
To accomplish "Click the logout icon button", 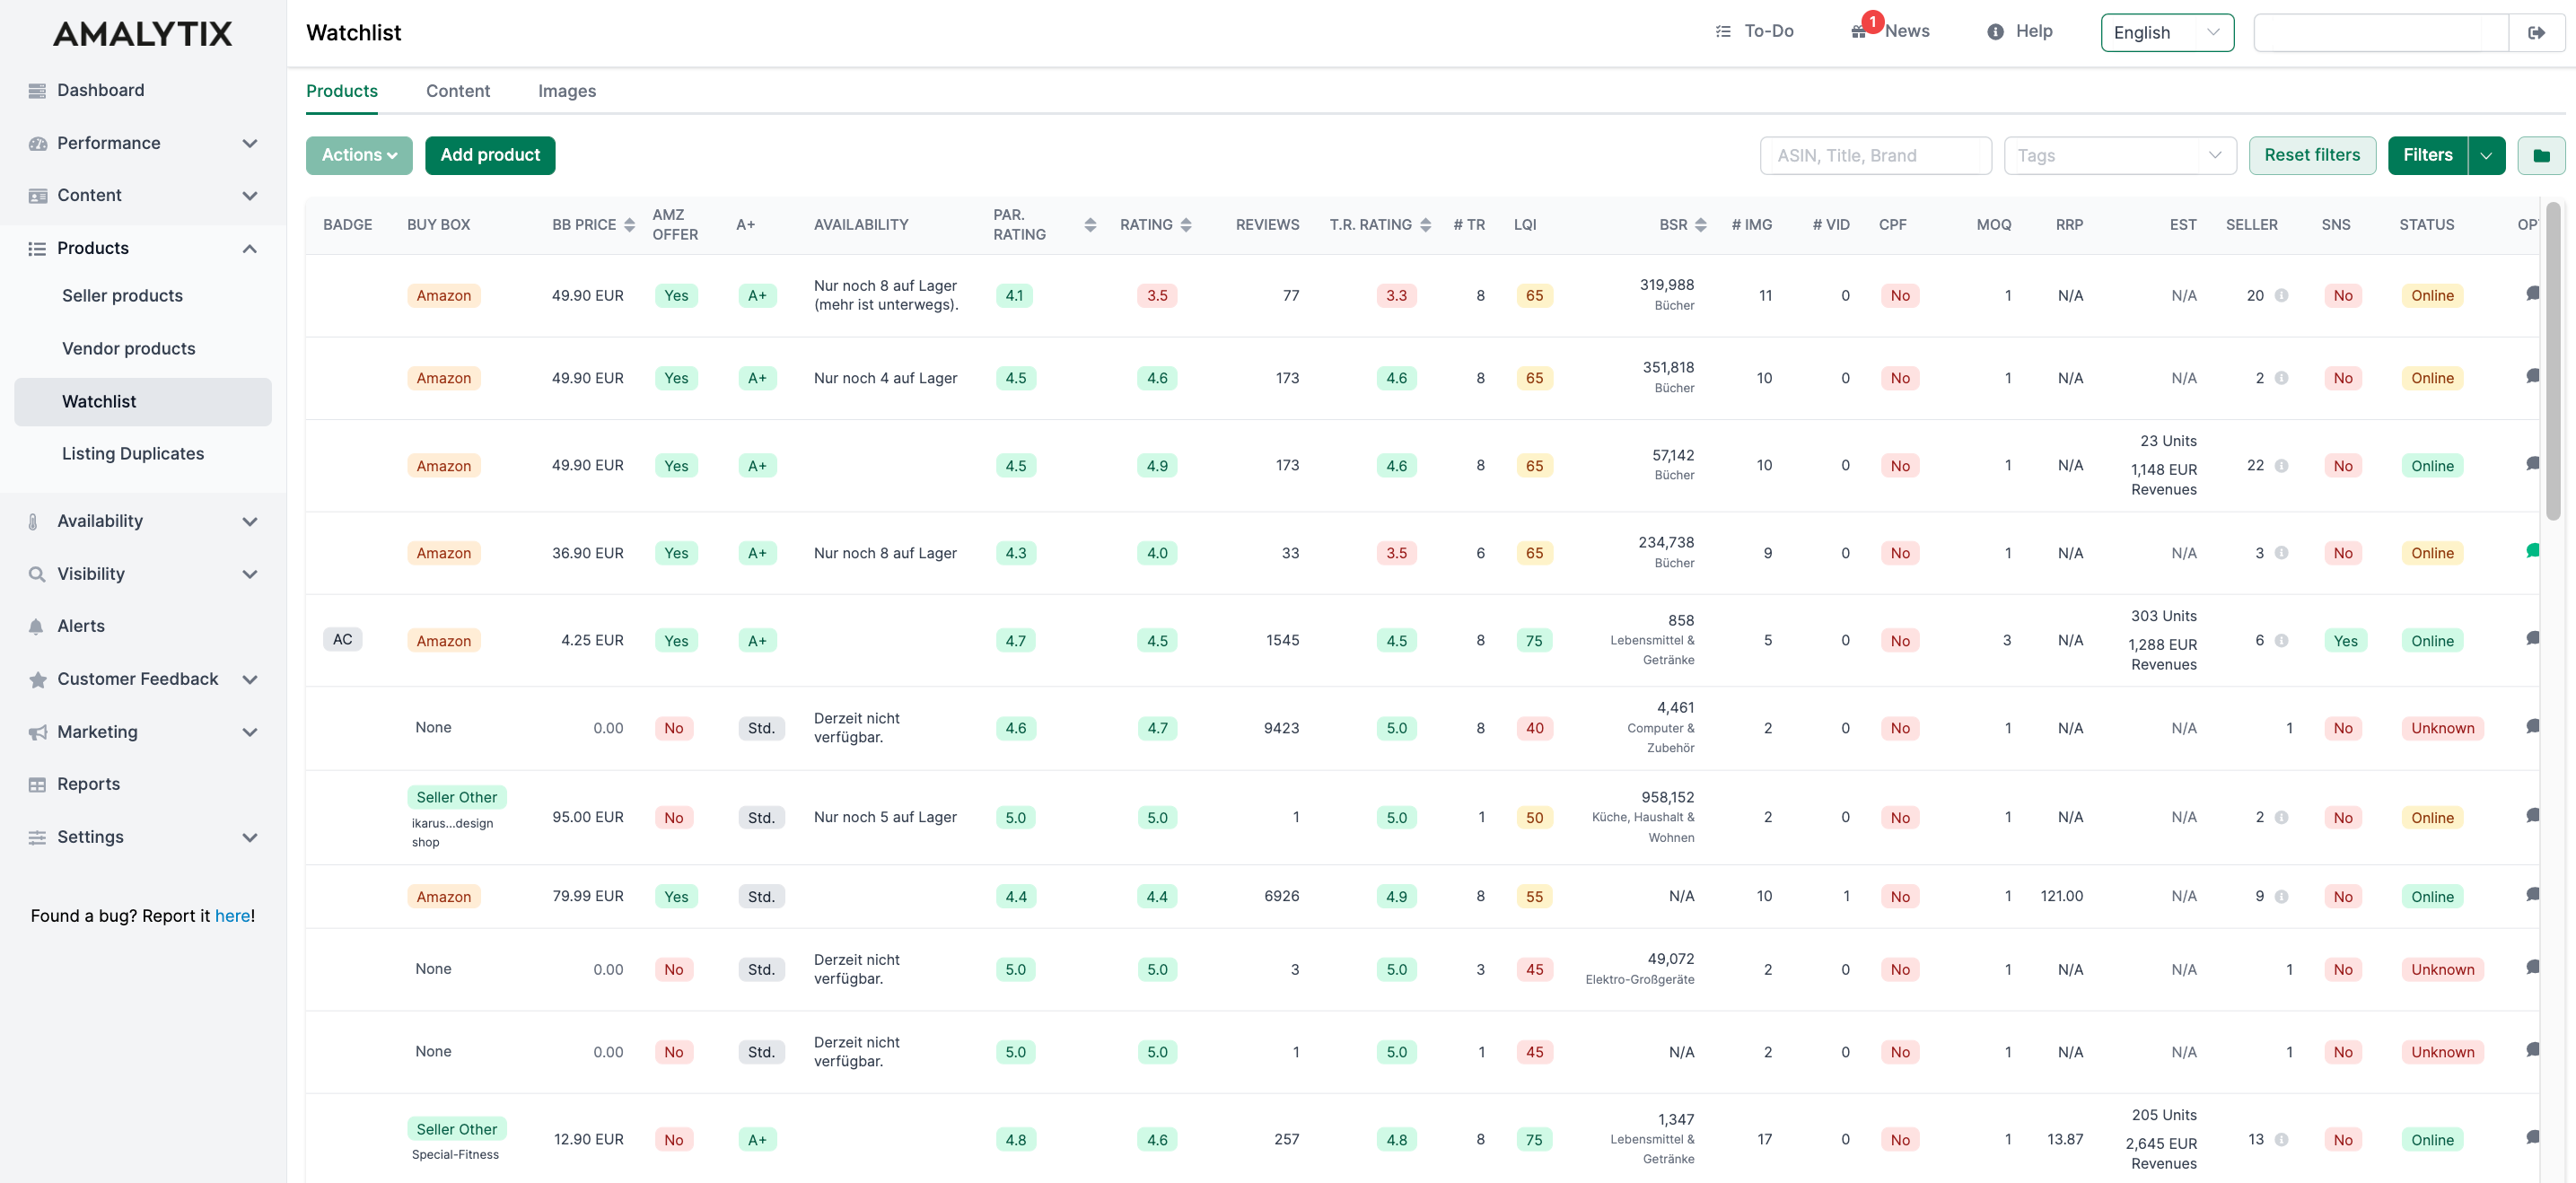I will coord(2537,32).
